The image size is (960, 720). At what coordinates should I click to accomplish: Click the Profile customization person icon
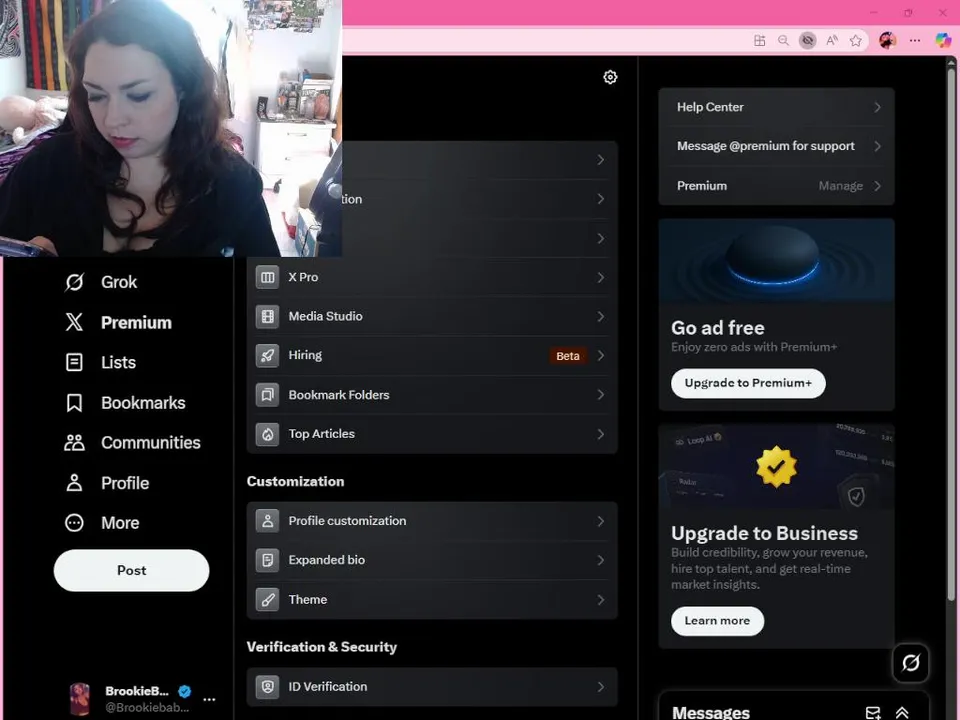[268, 521]
